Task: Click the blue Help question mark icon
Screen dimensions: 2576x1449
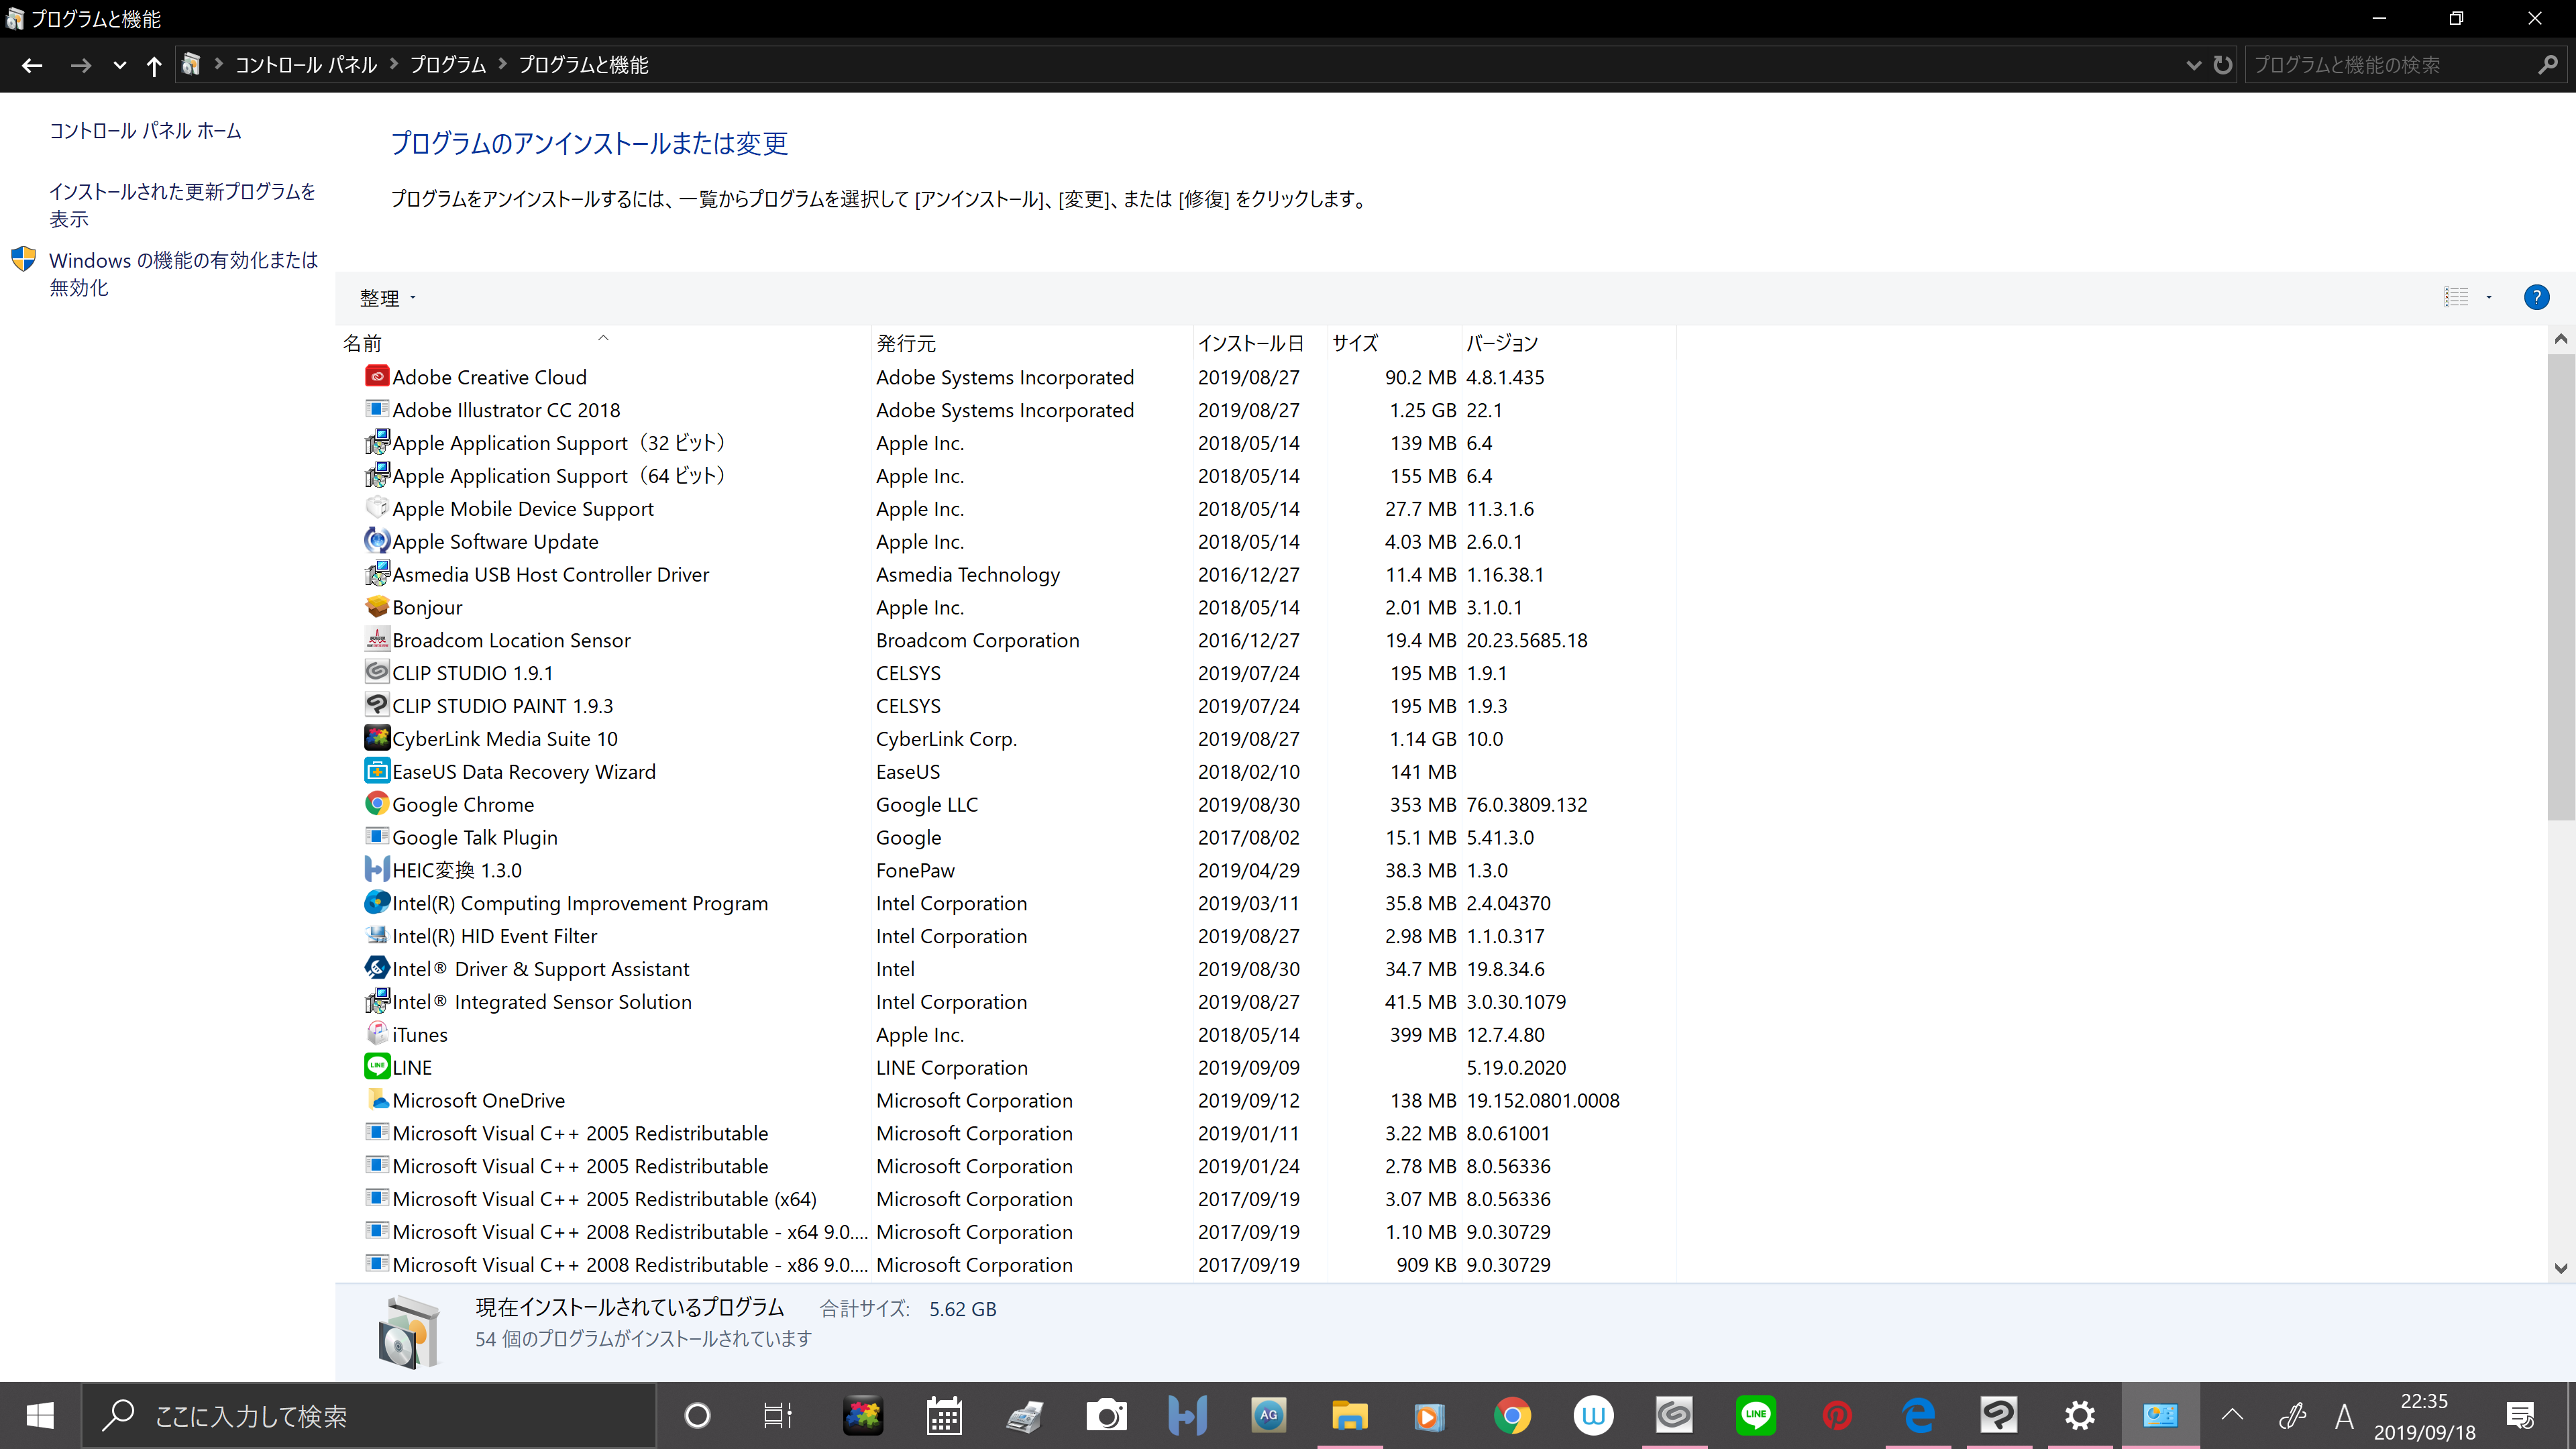Action: 2536,297
